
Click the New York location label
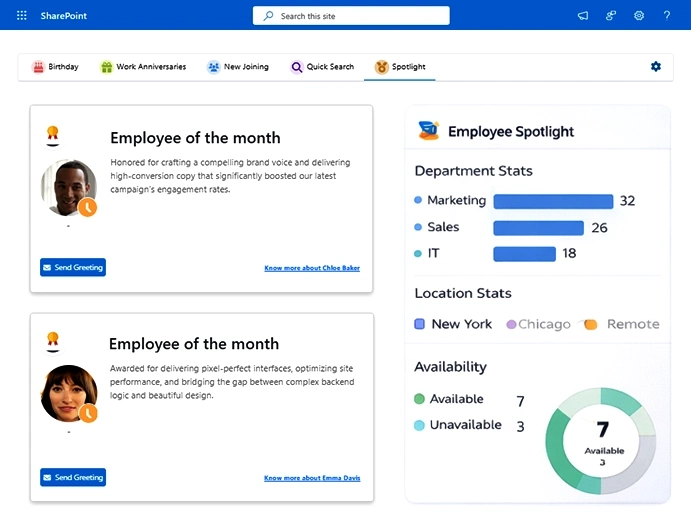461,324
